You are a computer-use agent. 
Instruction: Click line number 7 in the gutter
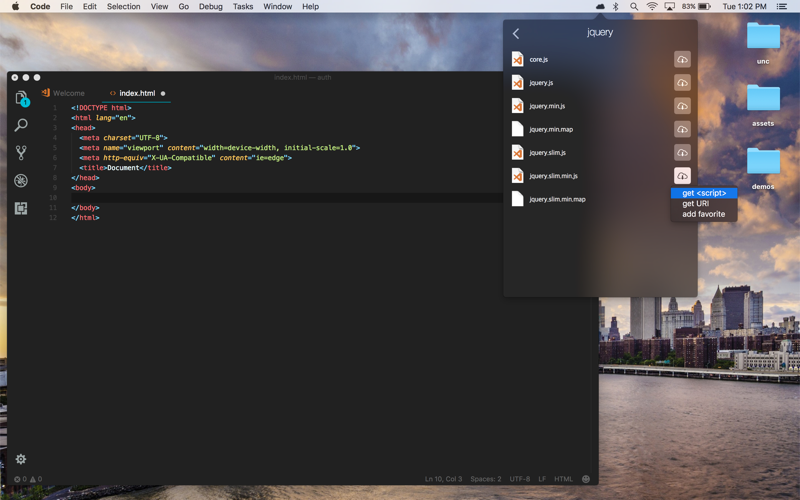(x=55, y=168)
